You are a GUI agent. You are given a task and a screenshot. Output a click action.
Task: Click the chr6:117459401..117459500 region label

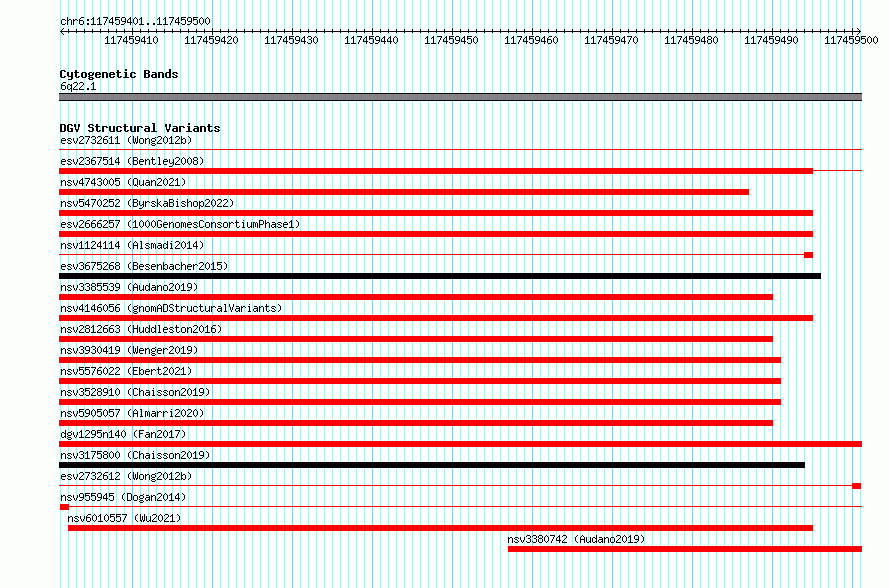click(135, 21)
